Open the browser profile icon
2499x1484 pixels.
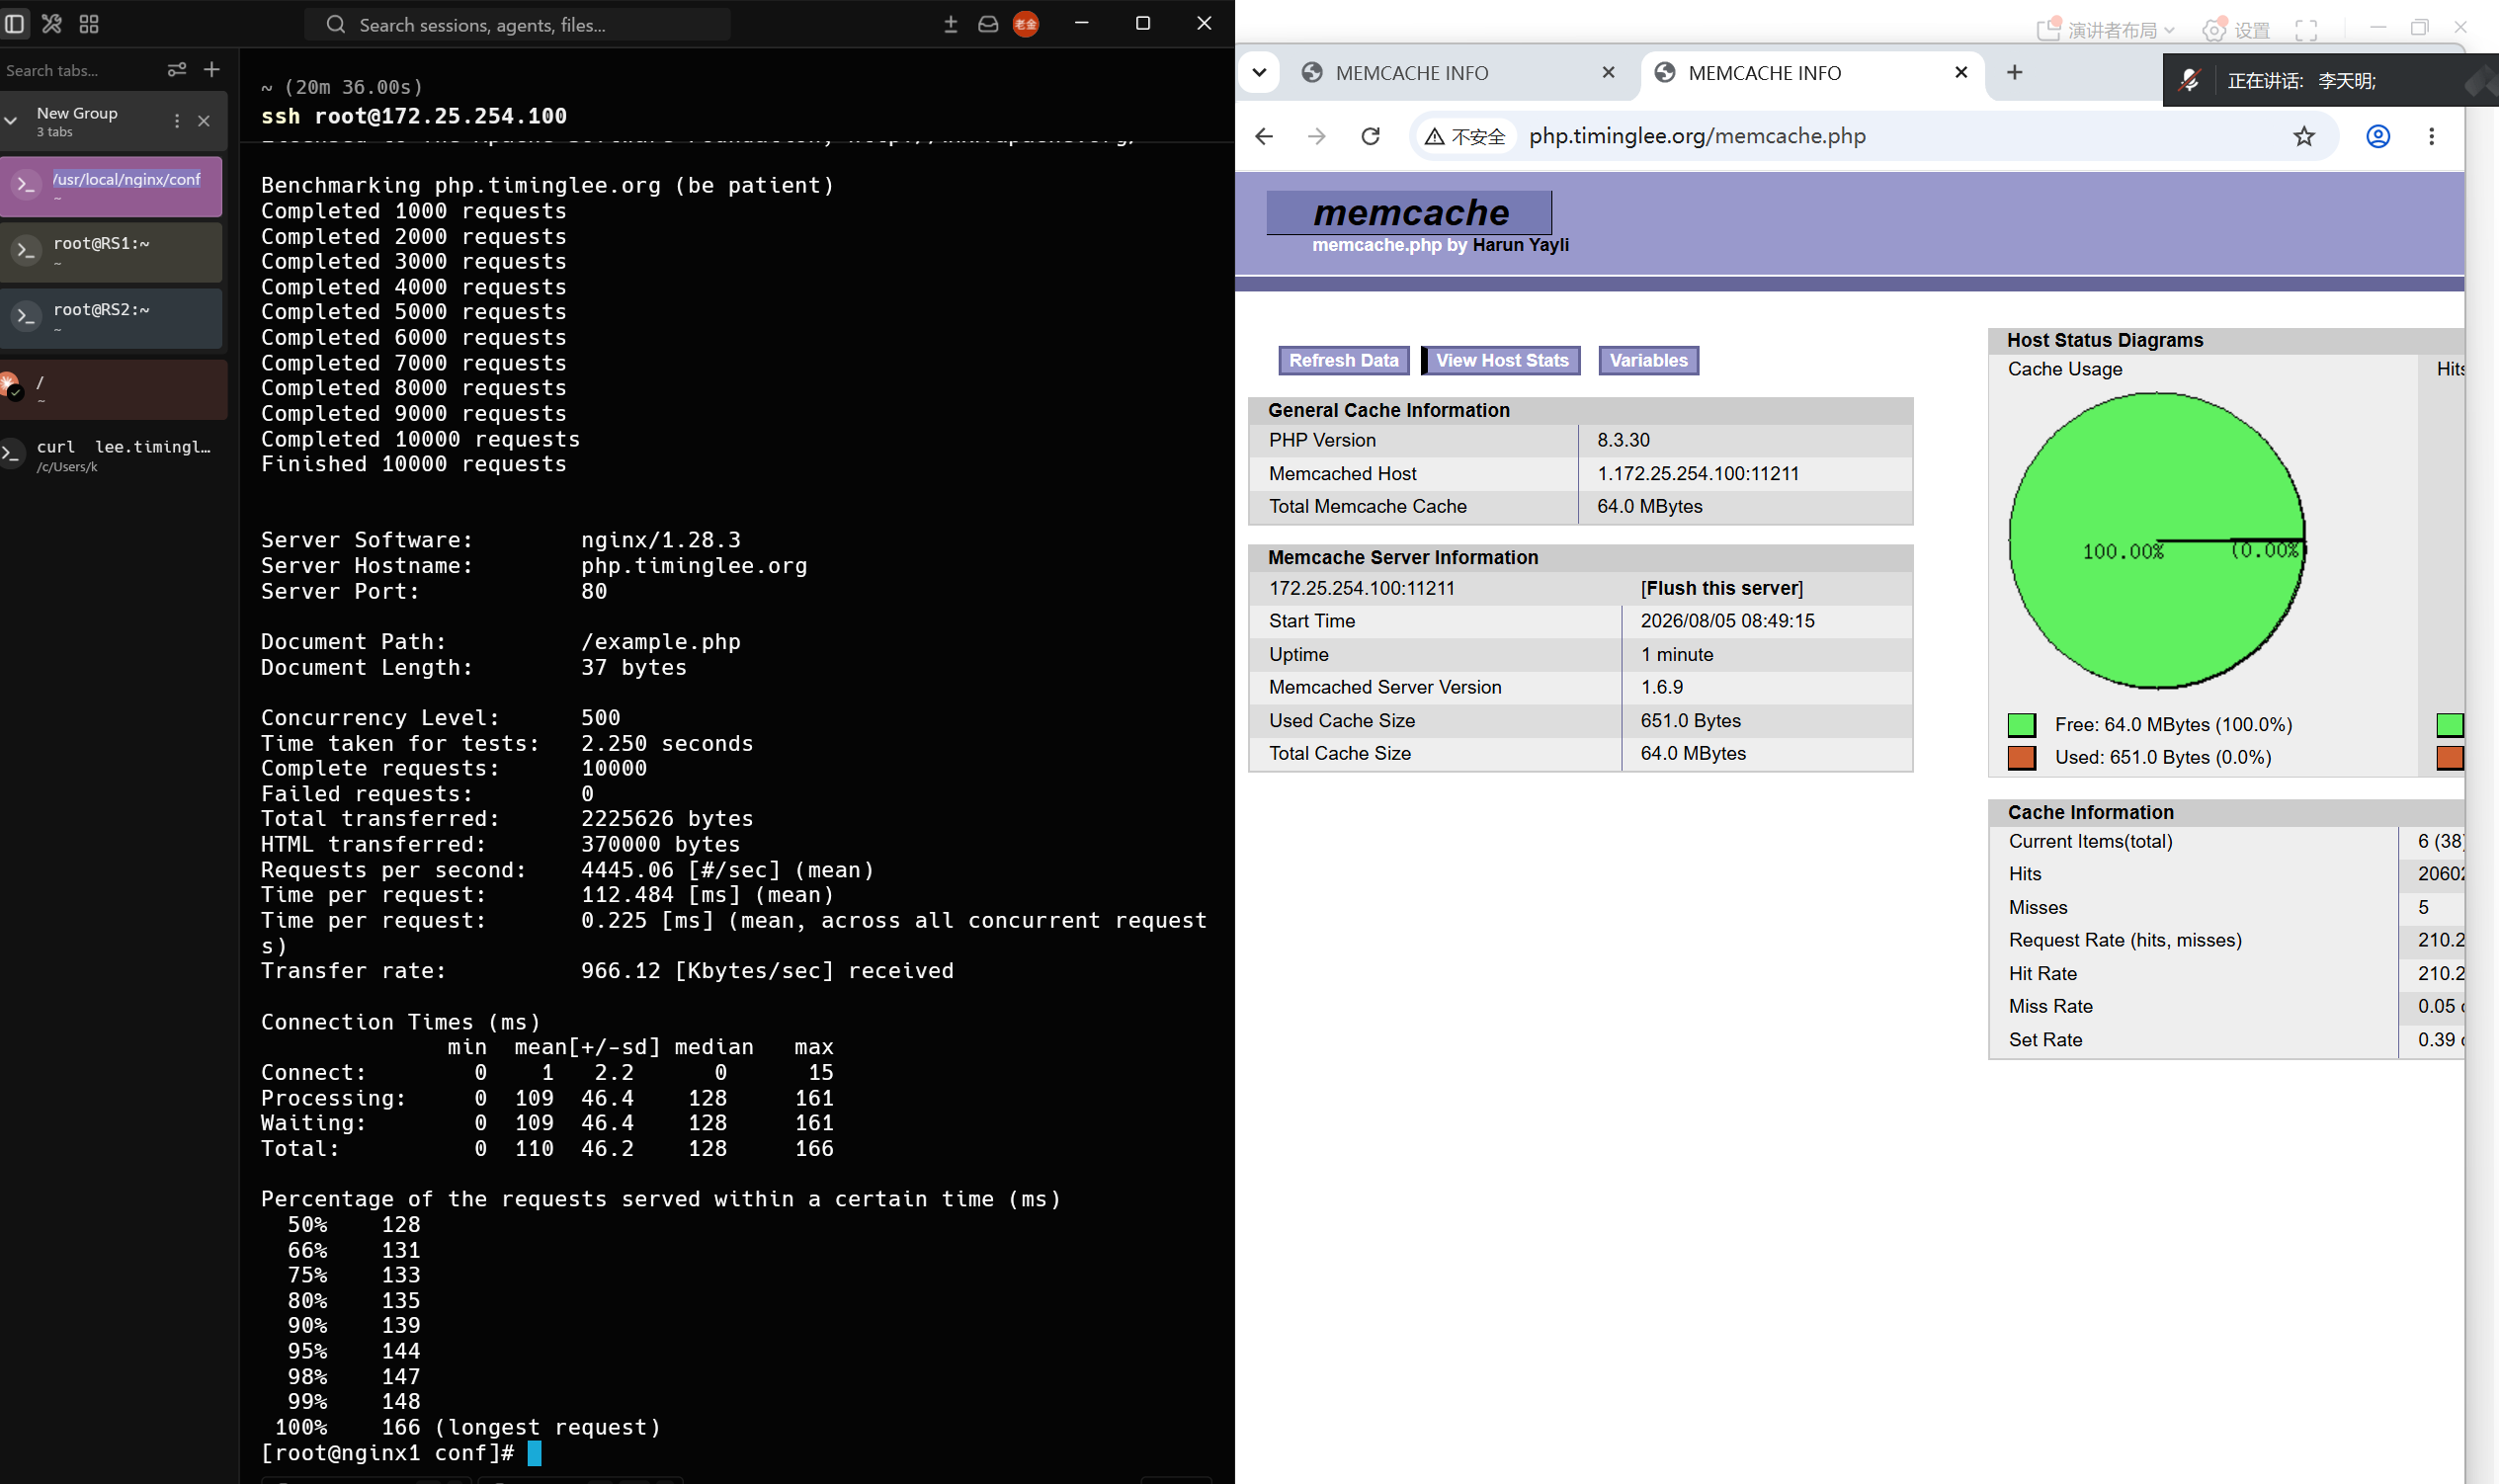point(2378,136)
